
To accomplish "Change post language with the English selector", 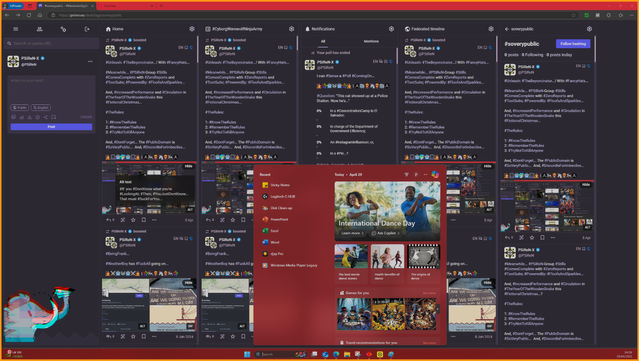I will pos(41,108).
